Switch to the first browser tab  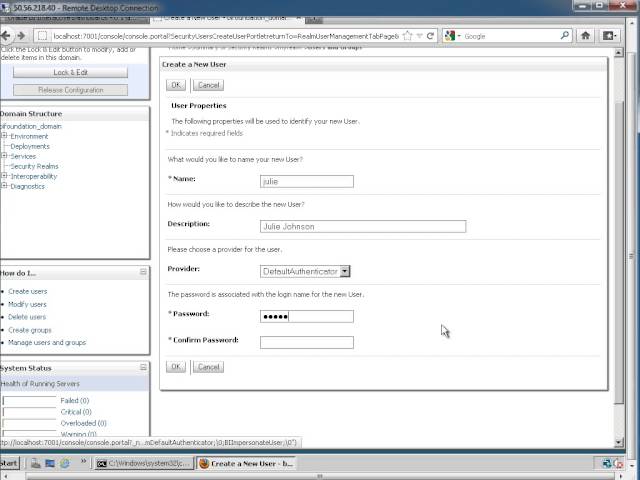click(74, 18)
